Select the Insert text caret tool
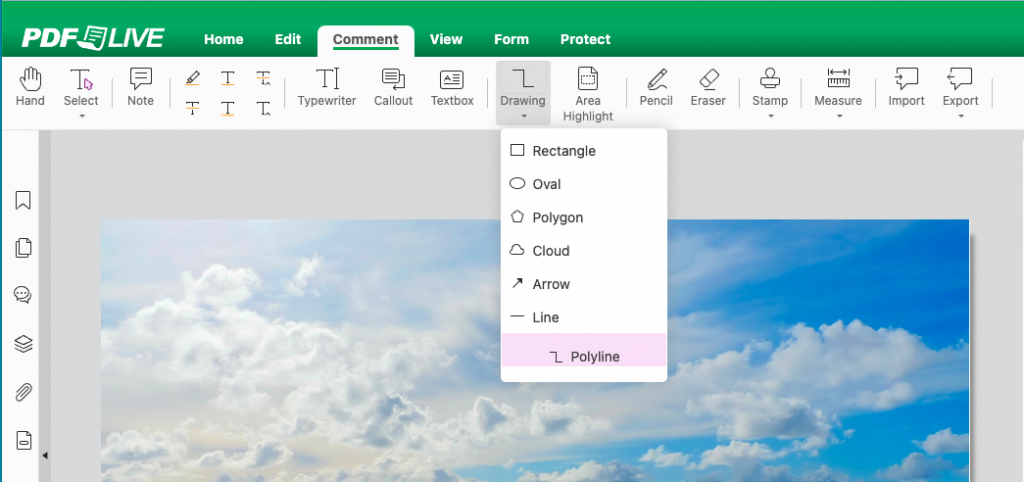The image size is (1024, 482). tap(263, 108)
